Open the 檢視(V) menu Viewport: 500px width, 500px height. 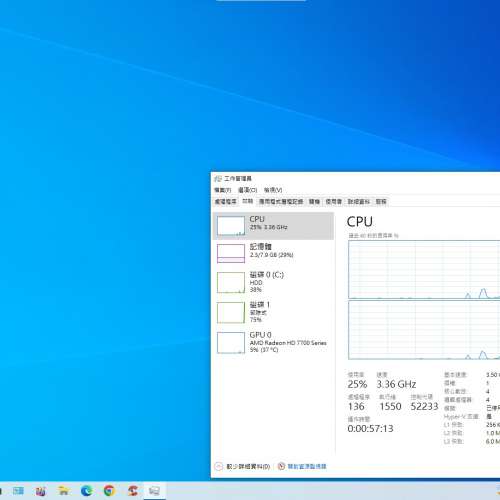273,190
